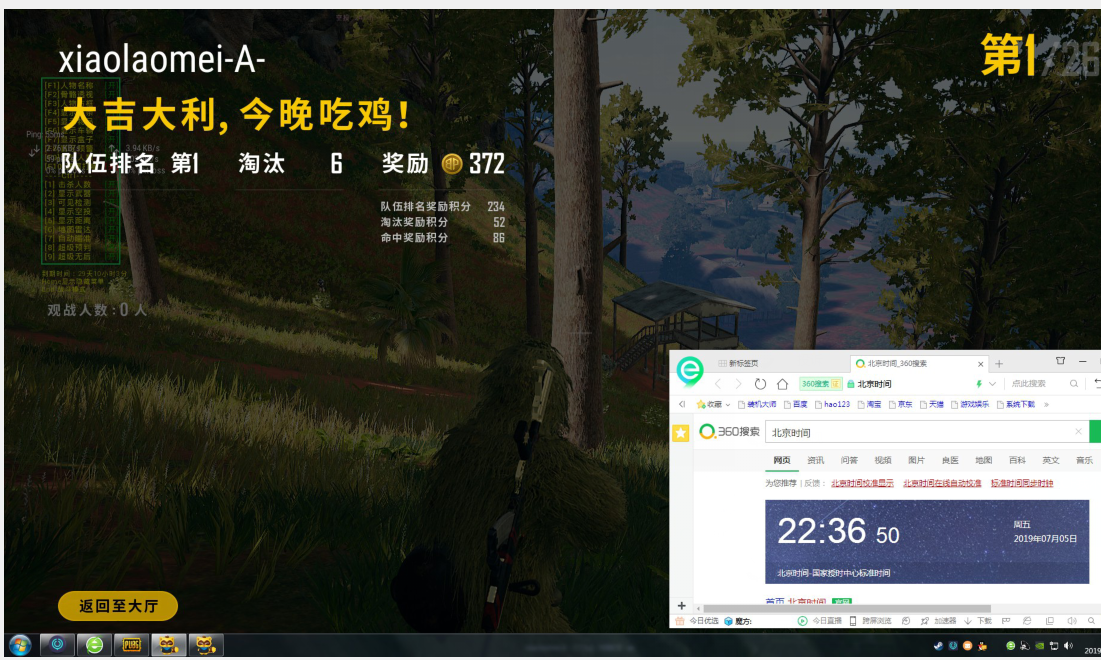The image size is (1101, 660).
Task: Click the yellow star sidebar icon
Action: 680,433
